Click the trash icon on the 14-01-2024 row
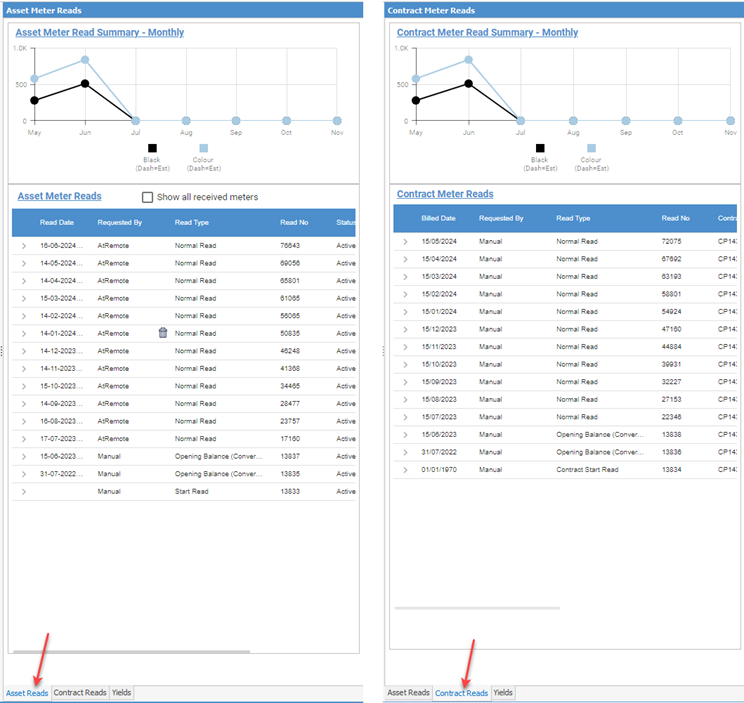 click(x=163, y=333)
